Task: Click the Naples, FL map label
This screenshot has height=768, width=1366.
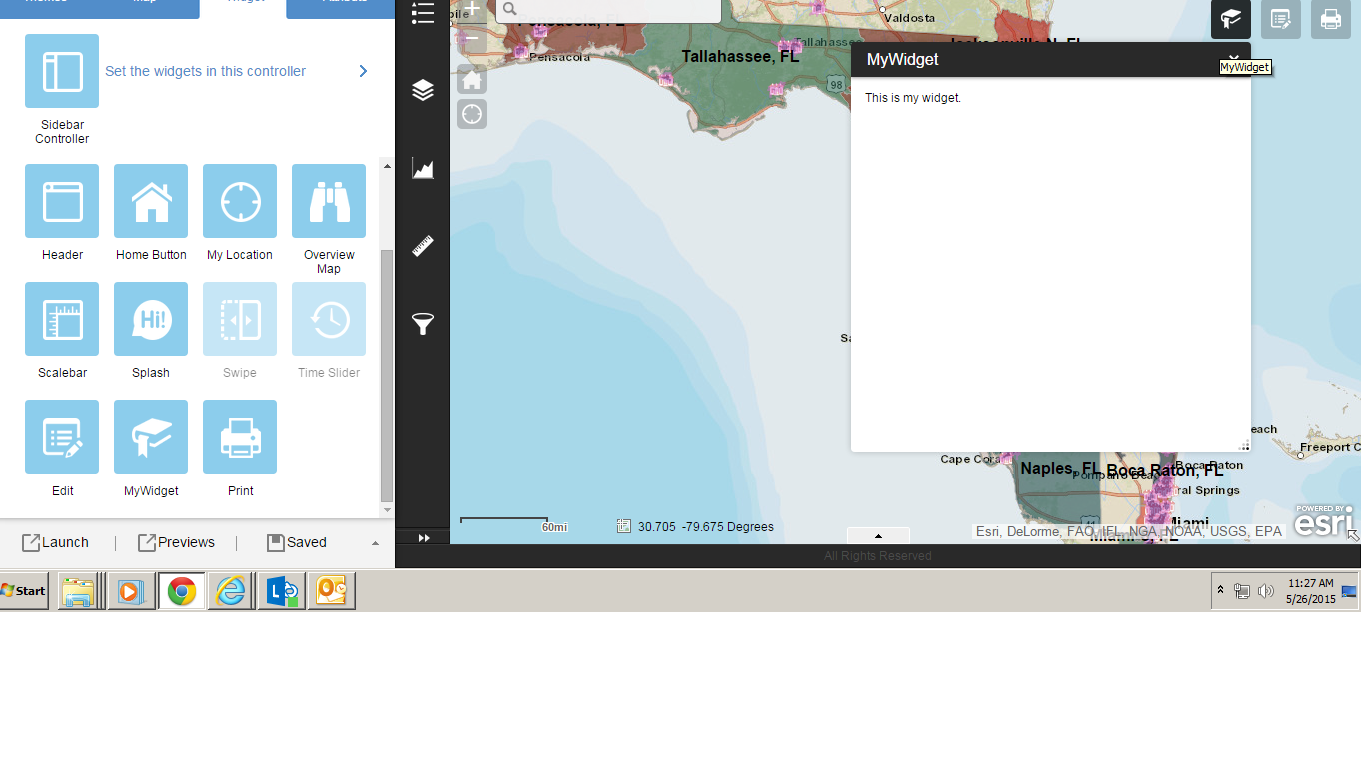Action: pos(1060,469)
